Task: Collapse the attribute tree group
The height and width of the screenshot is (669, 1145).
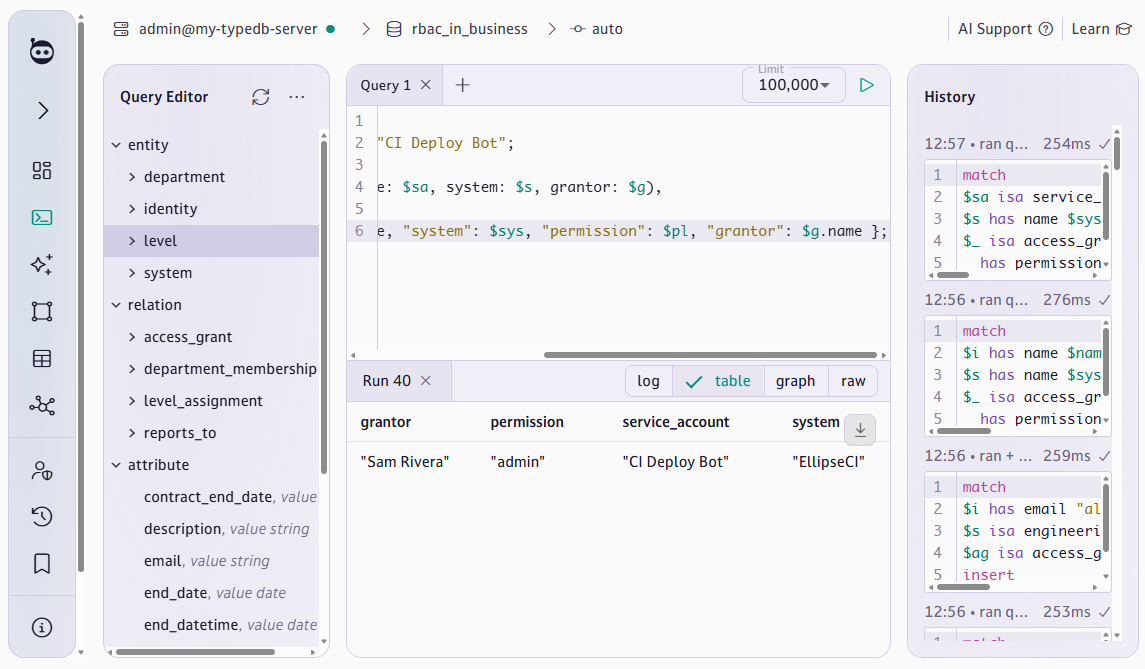Action: click(116, 465)
